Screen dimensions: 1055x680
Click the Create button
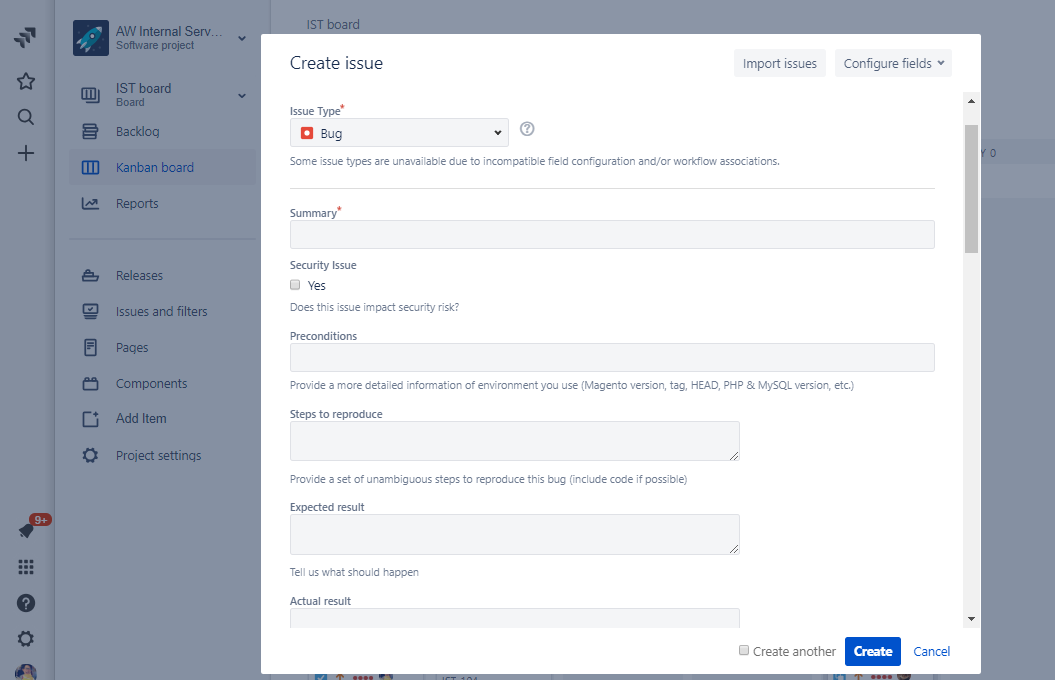point(872,651)
